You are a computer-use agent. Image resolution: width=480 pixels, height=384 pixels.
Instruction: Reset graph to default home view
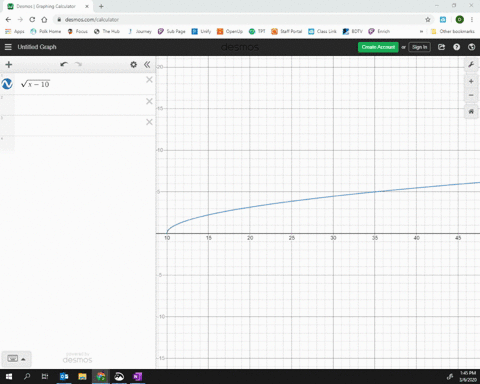(x=471, y=111)
